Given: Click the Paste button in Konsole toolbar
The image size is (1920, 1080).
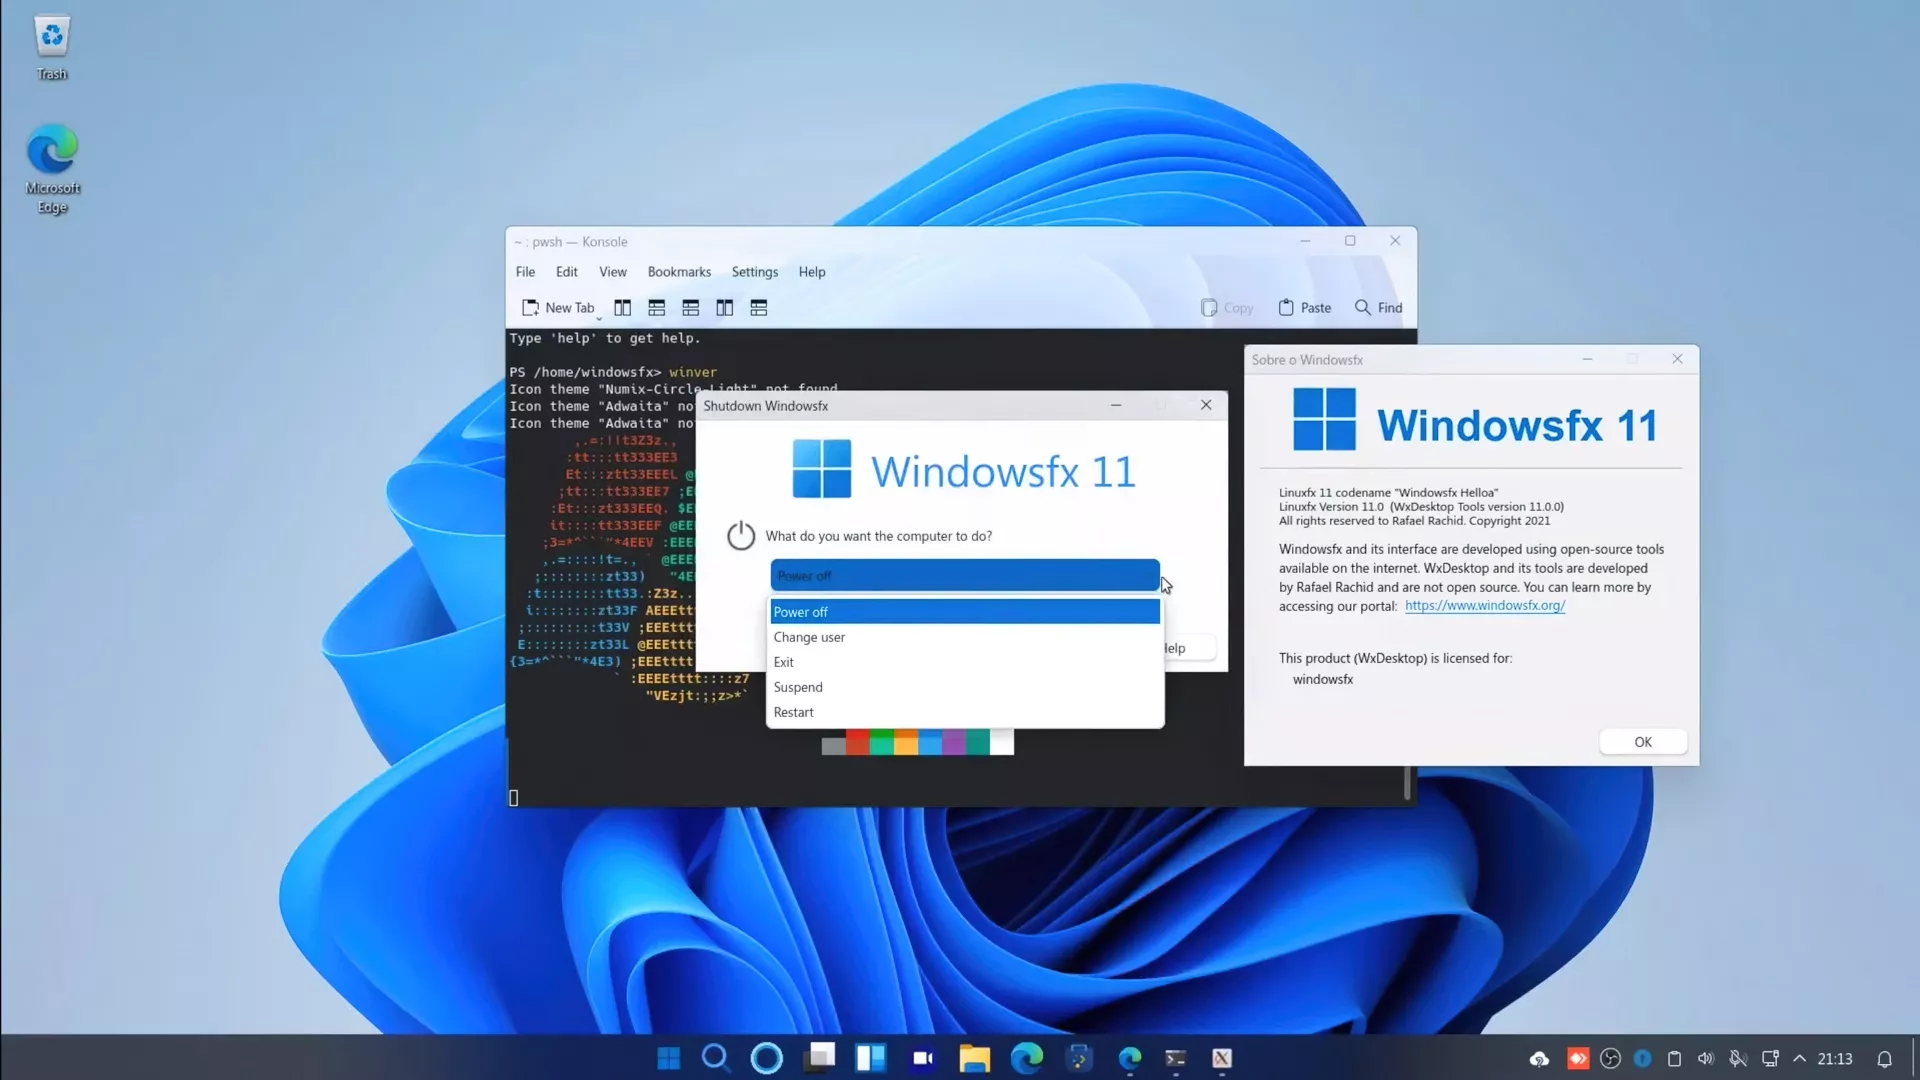Looking at the screenshot, I should 1304,306.
